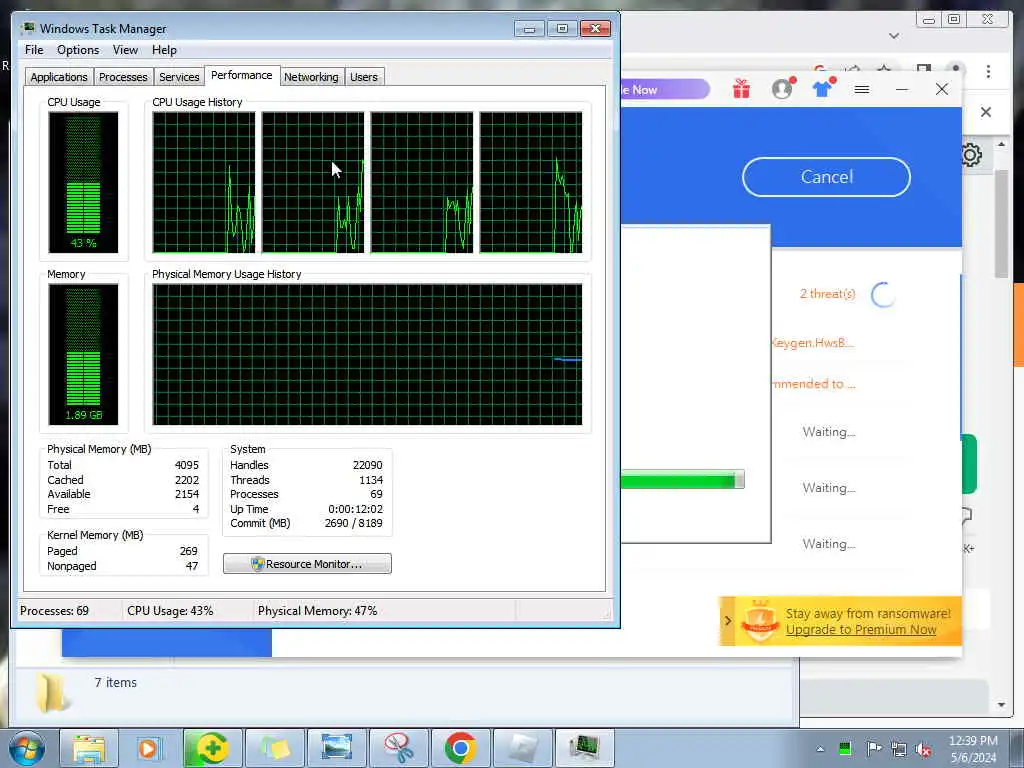
Task: Open the picture viewer taskbar icon
Action: tap(336, 748)
